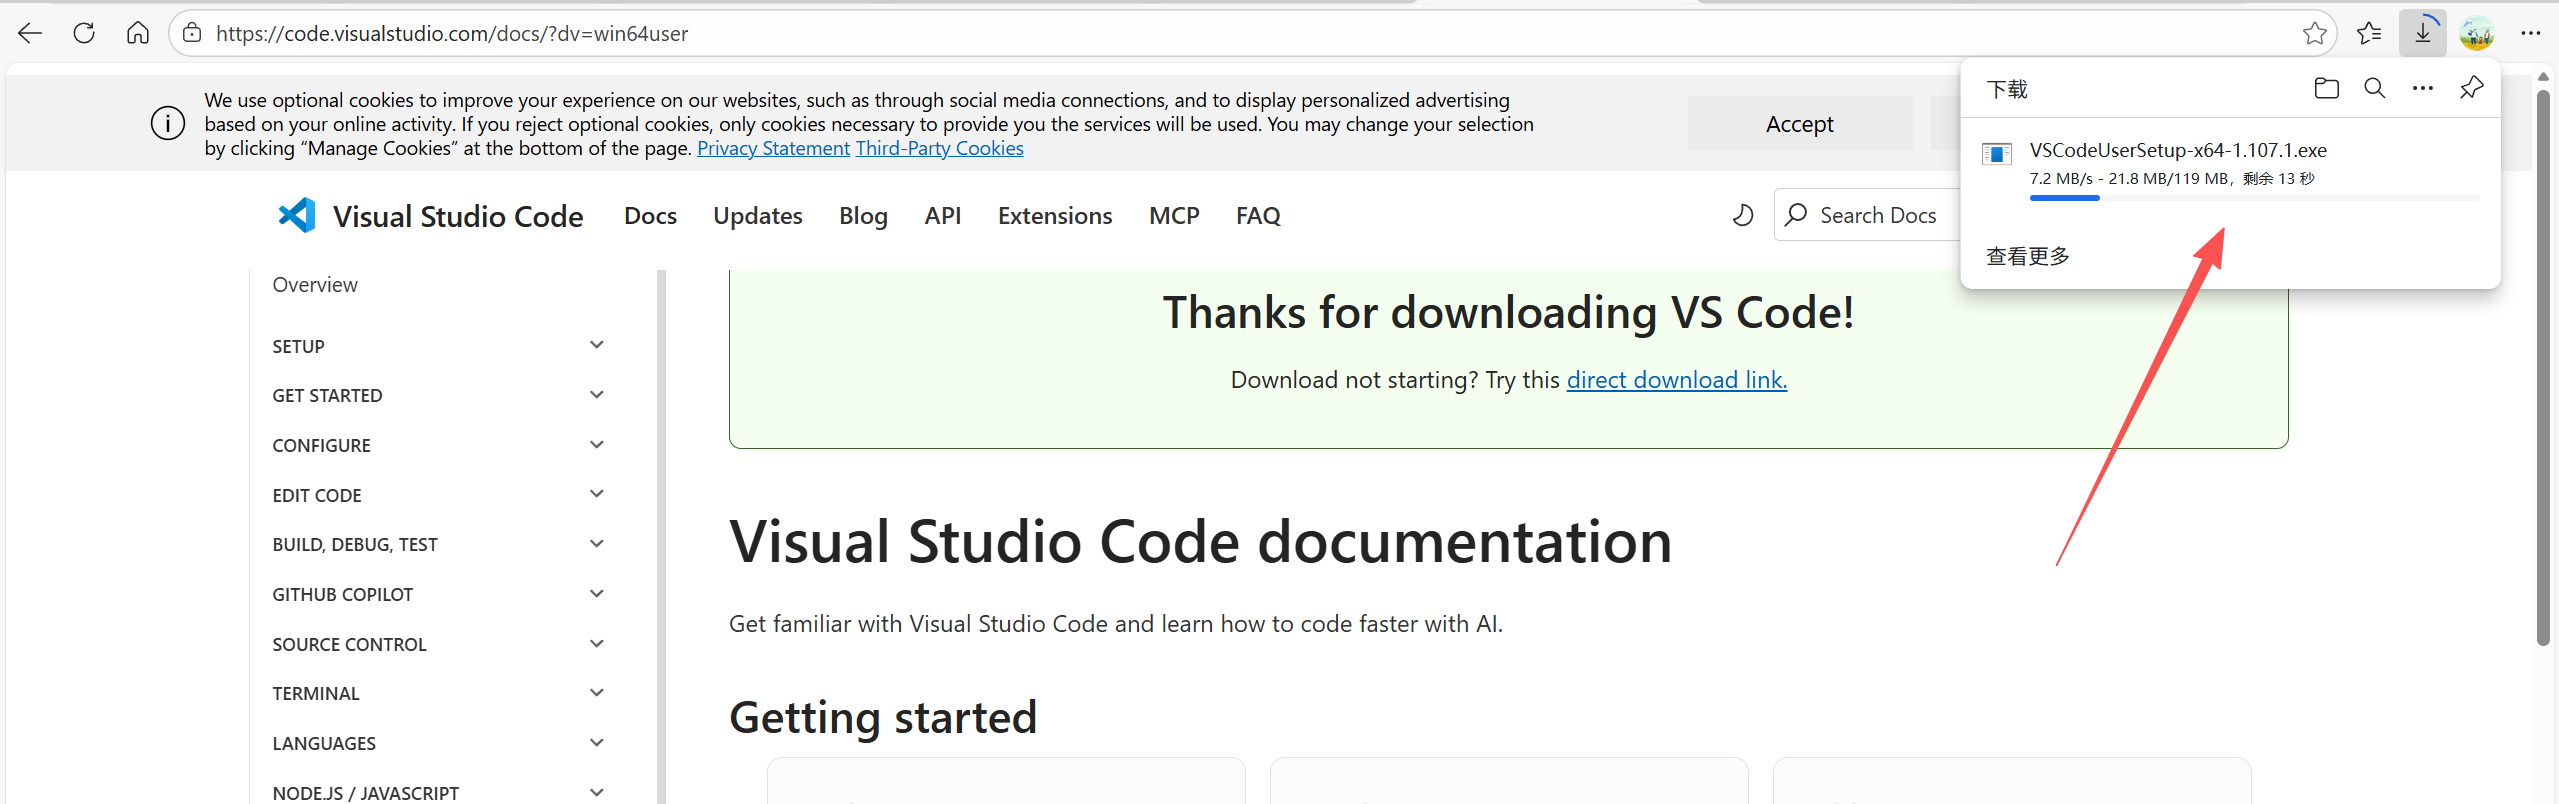Toggle dark theme with the moon icon
The image size is (2559, 804).
coord(1743,215)
